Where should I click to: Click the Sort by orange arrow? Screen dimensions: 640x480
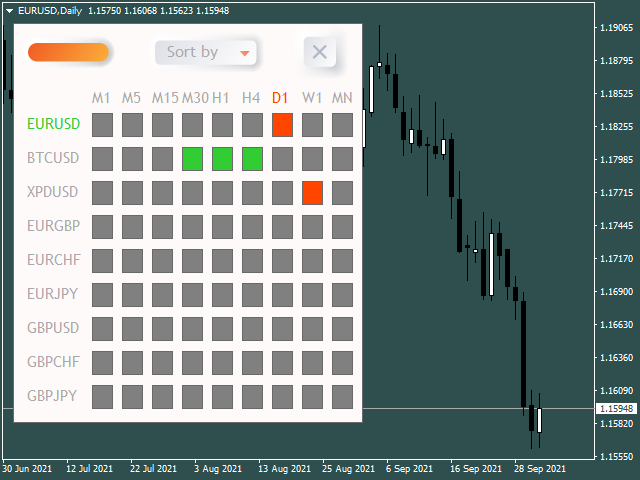click(245, 53)
